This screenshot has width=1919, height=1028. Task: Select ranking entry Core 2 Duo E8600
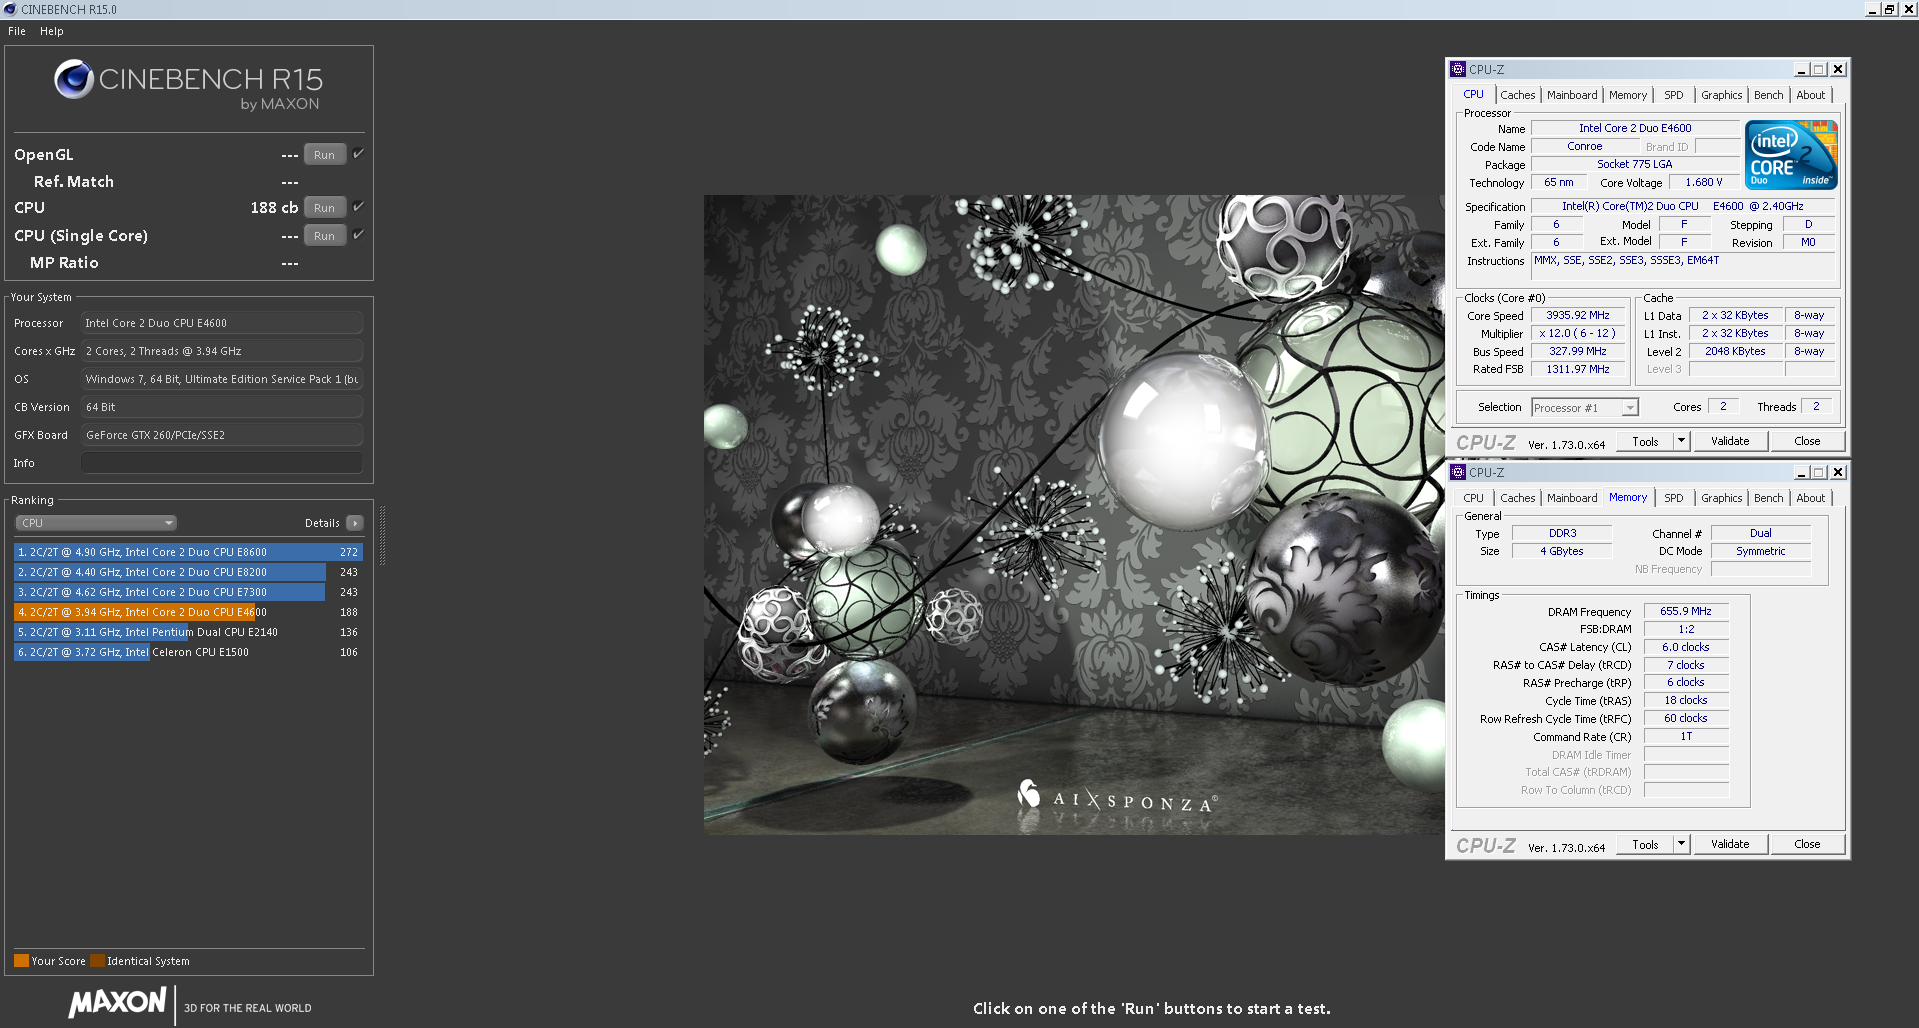pyautogui.click(x=188, y=552)
